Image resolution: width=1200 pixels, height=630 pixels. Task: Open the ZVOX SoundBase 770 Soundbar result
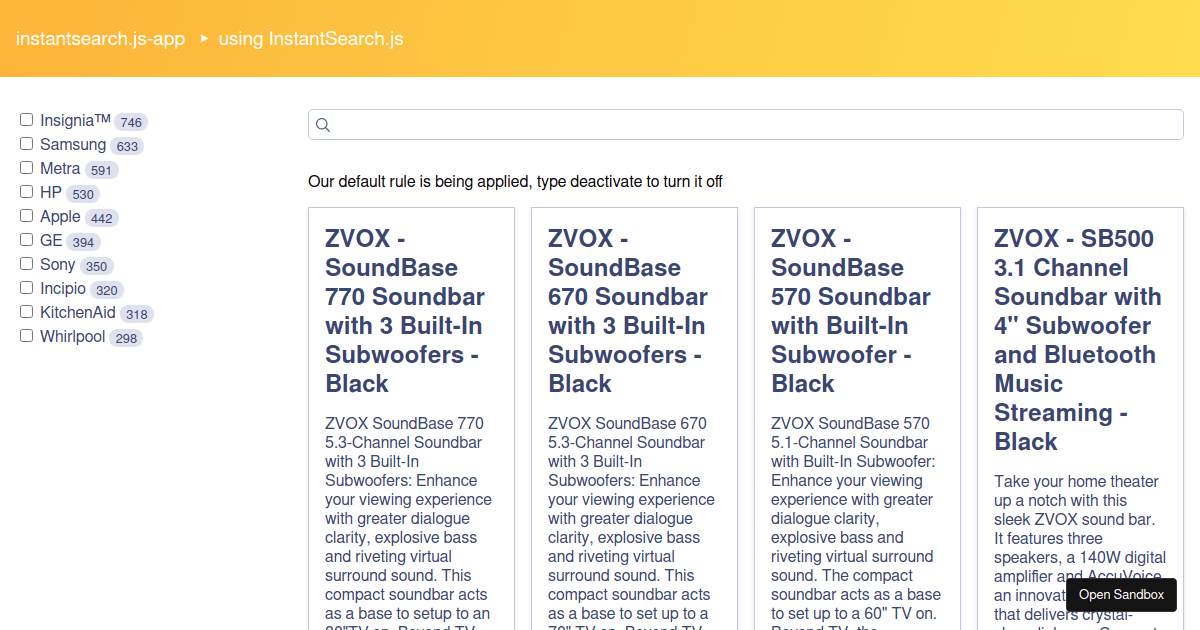(405, 311)
